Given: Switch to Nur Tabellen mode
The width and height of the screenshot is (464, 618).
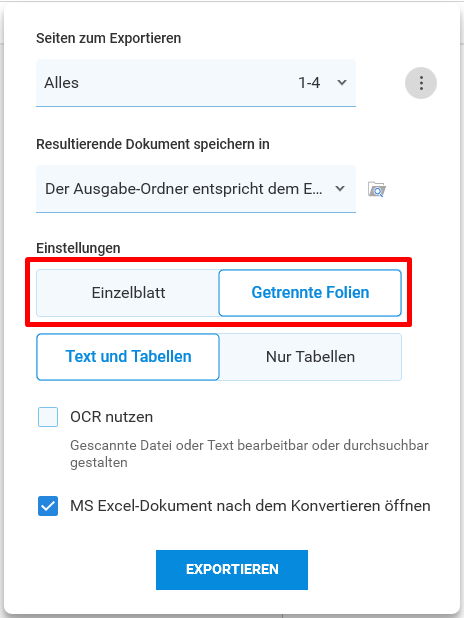Looking at the screenshot, I should [x=310, y=357].
